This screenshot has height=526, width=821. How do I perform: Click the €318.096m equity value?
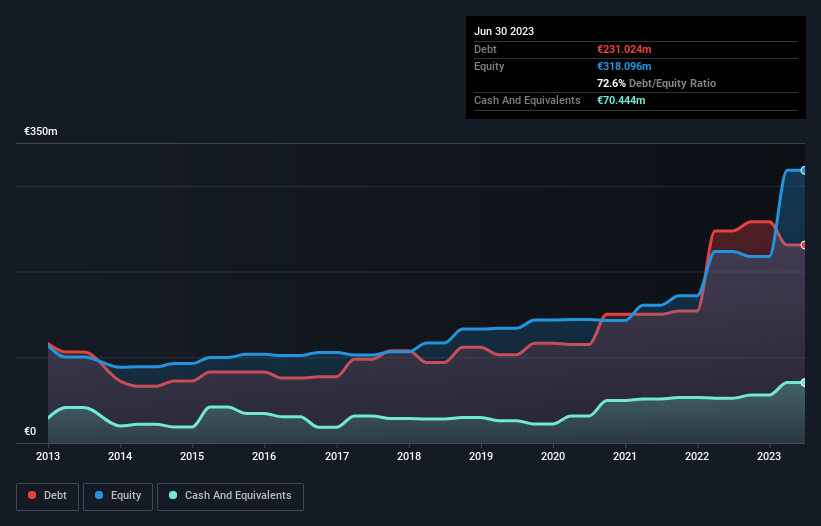click(624, 66)
